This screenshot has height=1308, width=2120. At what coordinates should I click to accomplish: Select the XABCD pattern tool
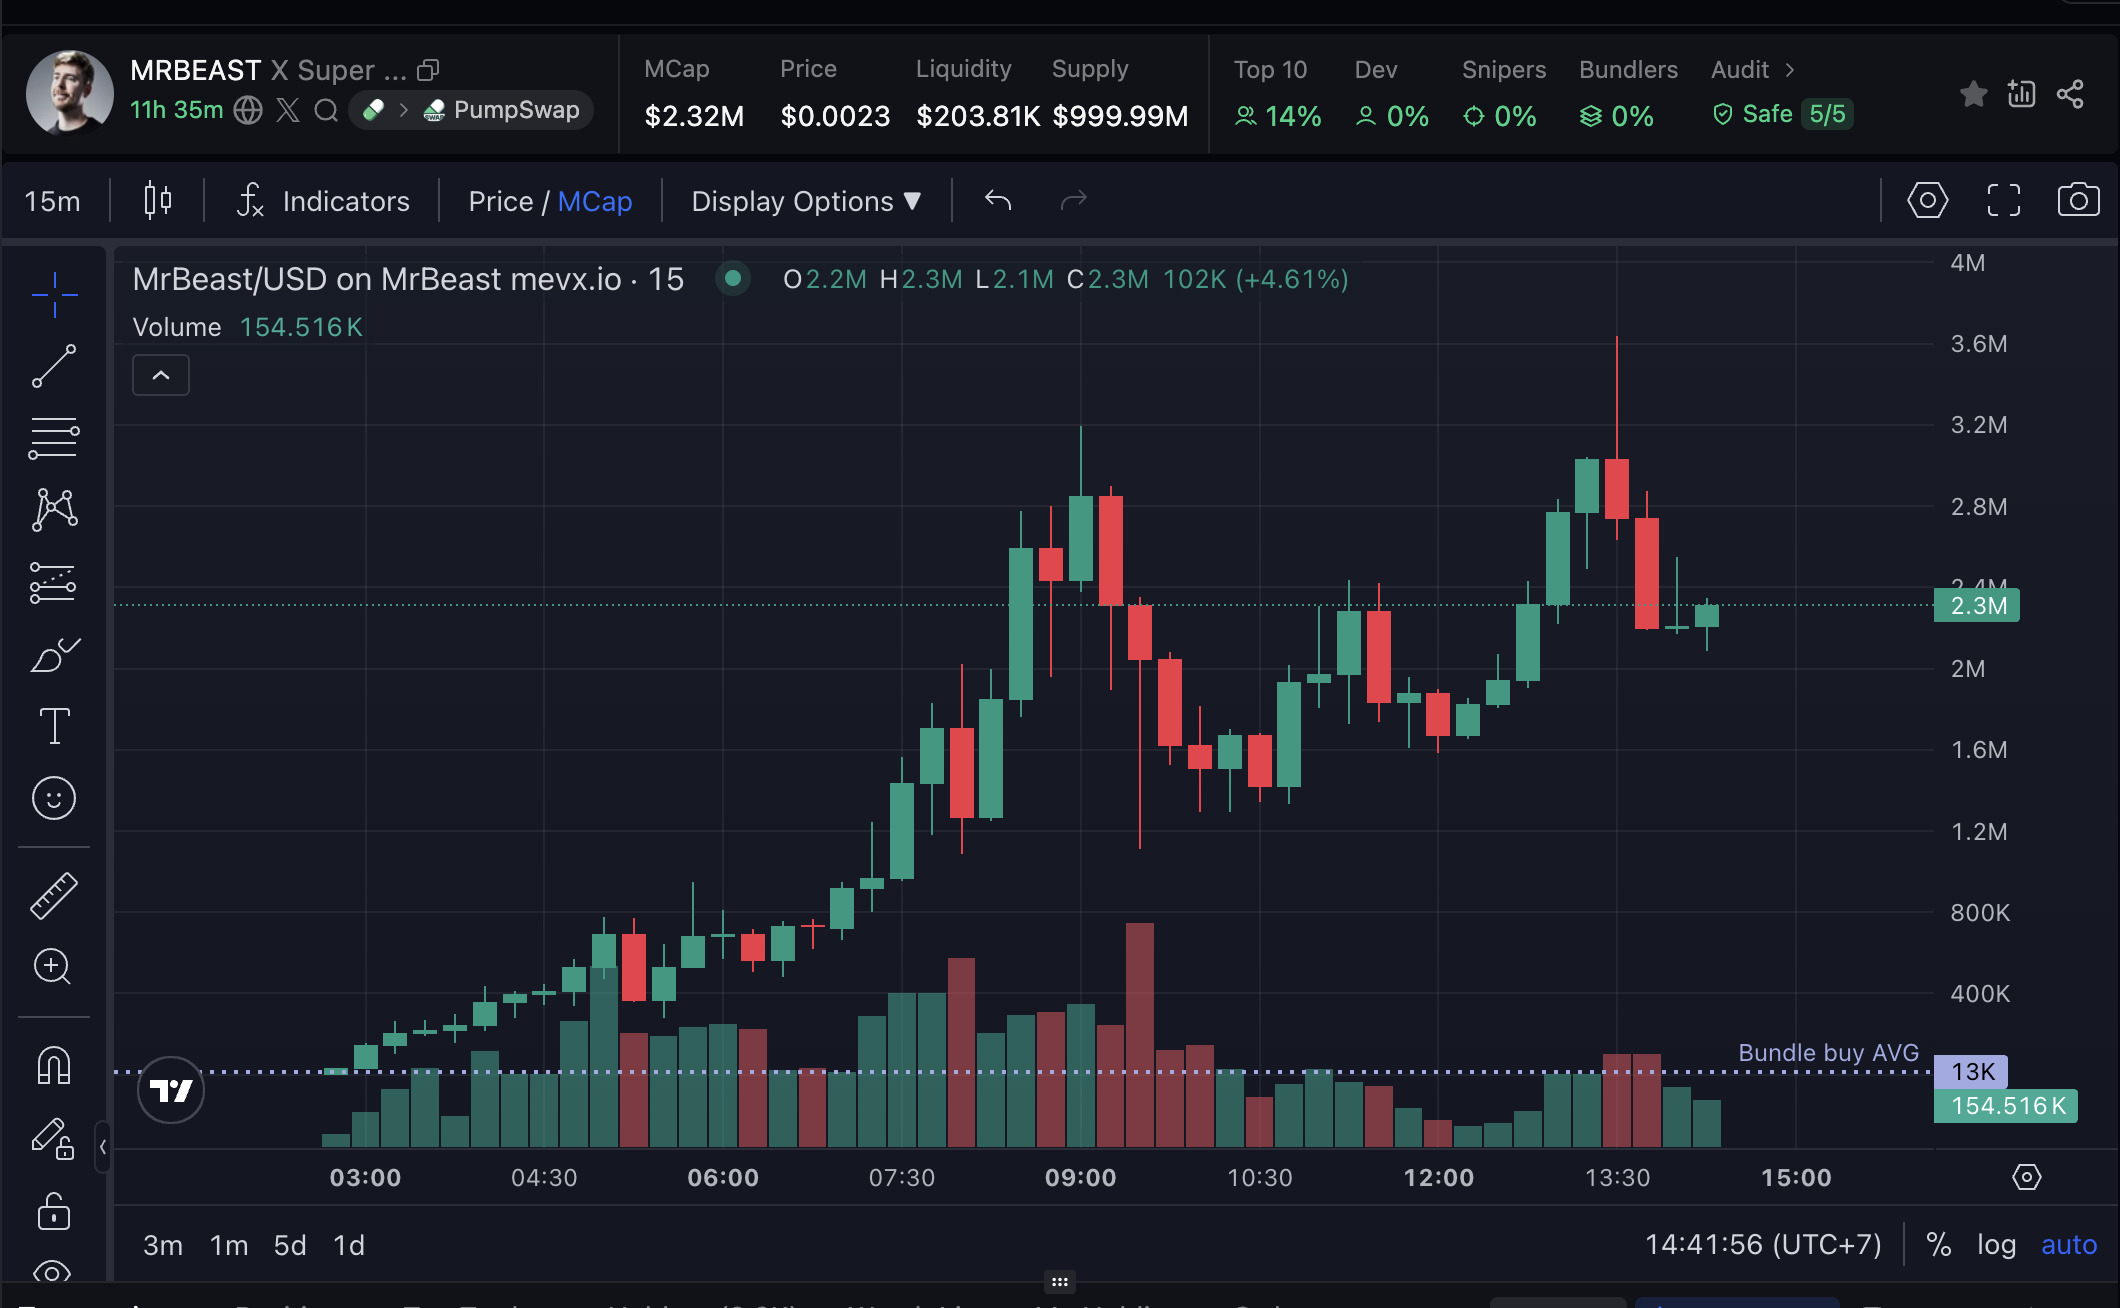tap(54, 510)
